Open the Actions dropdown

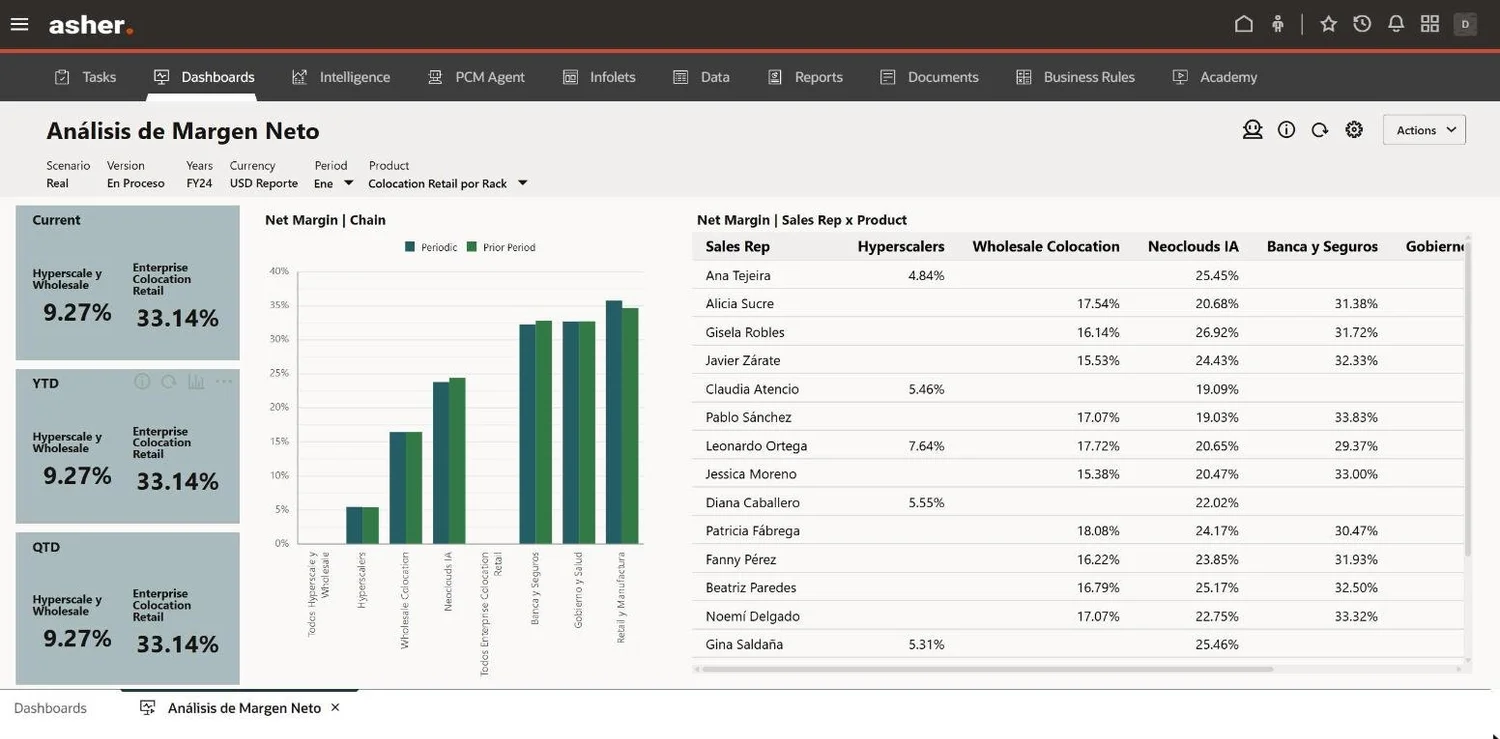(x=1424, y=130)
